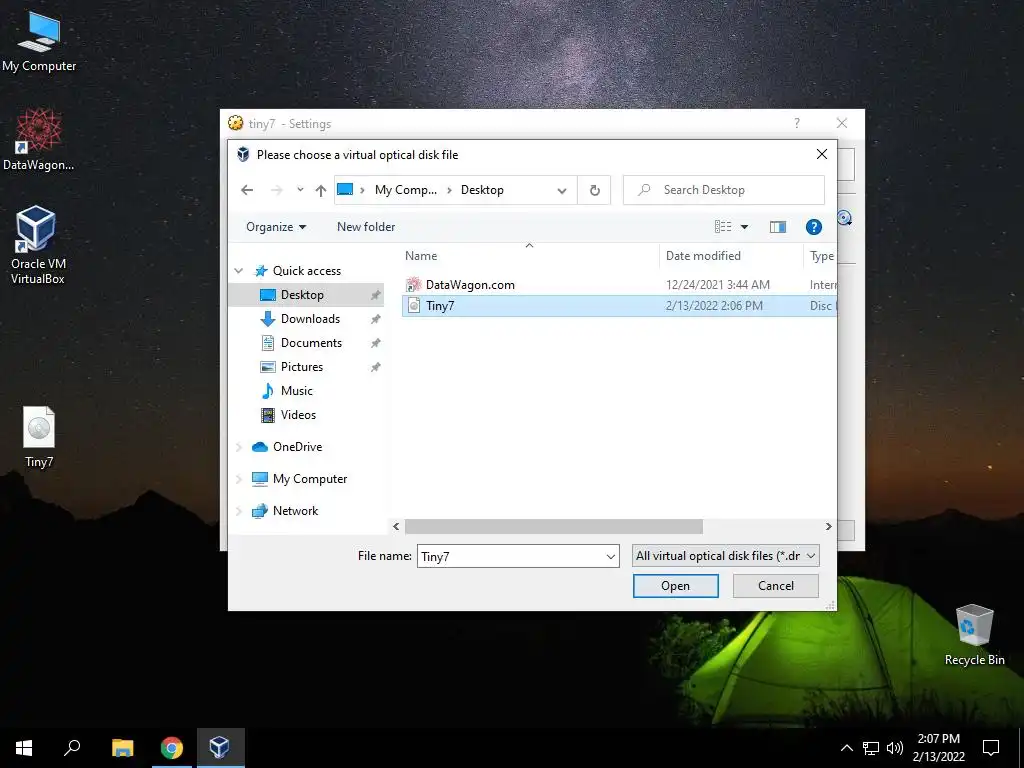
Task: Toggle the preview pane
Action: pos(777,227)
